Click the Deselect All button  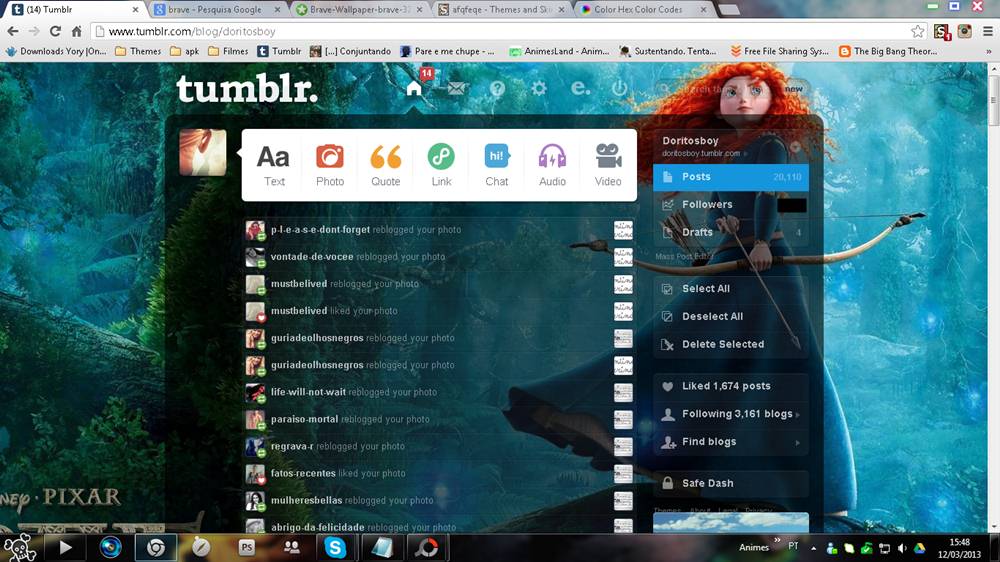731,316
